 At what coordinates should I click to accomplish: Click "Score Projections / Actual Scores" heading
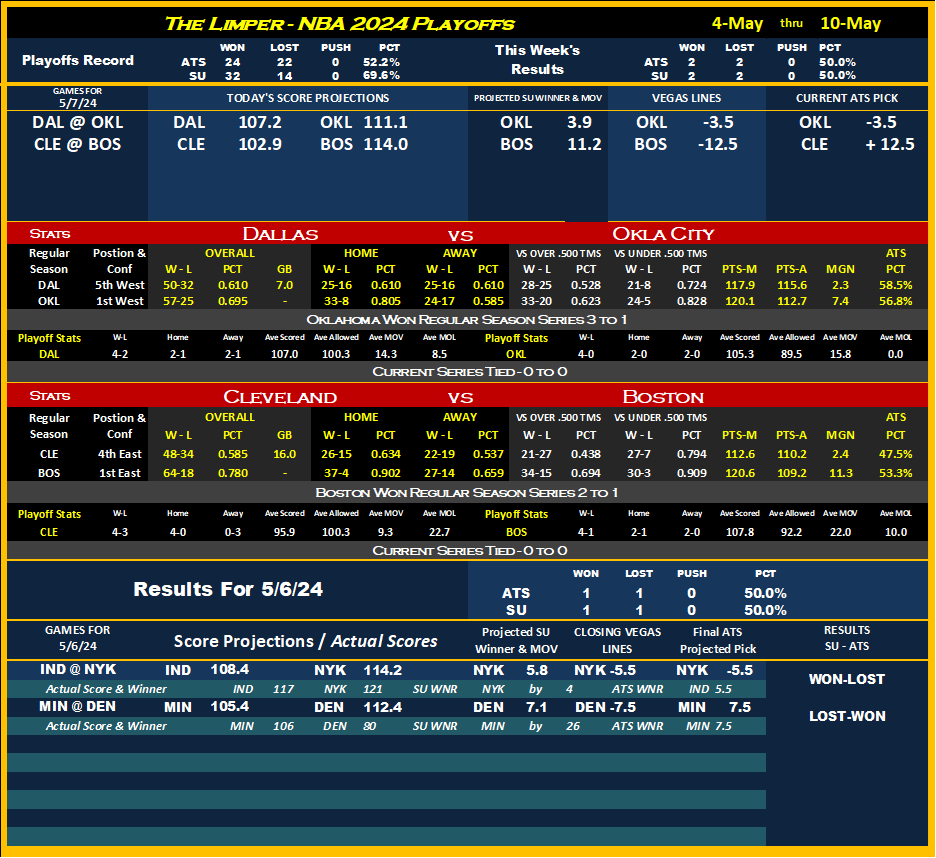point(306,641)
